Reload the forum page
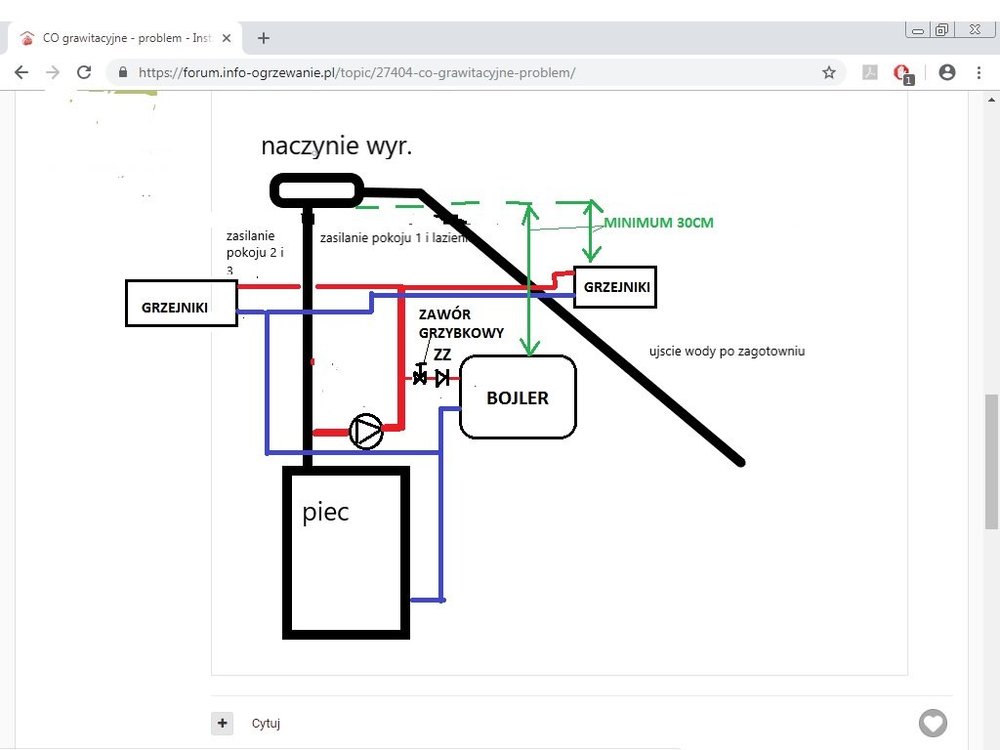Image resolution: width=1000 pixels, height=750 pixels. pyautogui.click(x=84, y=72)
